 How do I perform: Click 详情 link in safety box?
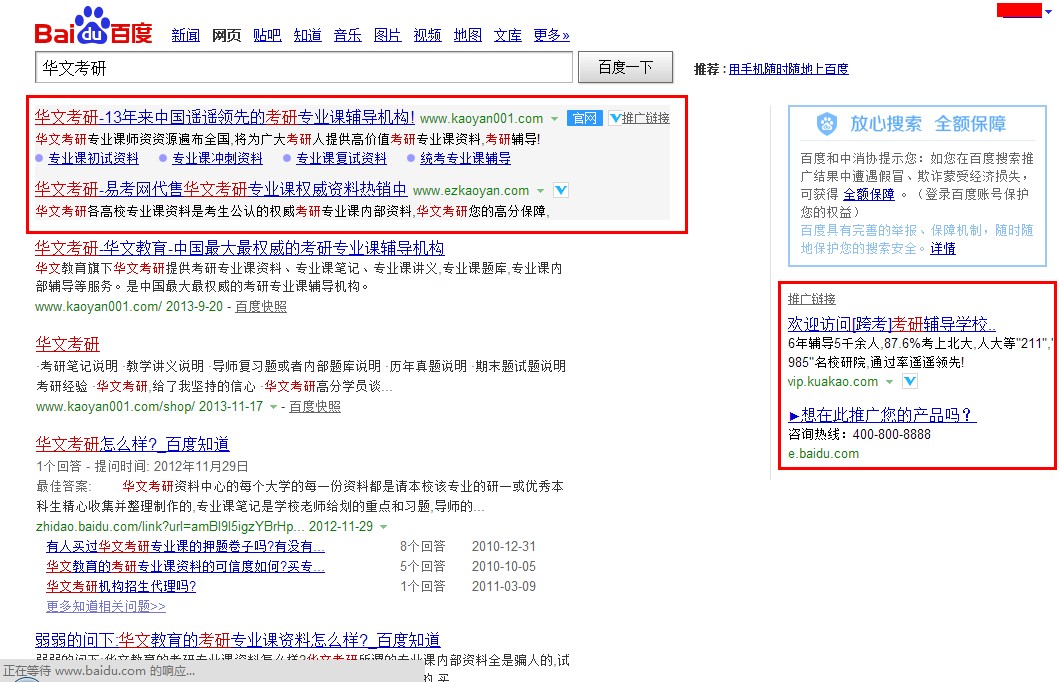[x=943, y=248]
